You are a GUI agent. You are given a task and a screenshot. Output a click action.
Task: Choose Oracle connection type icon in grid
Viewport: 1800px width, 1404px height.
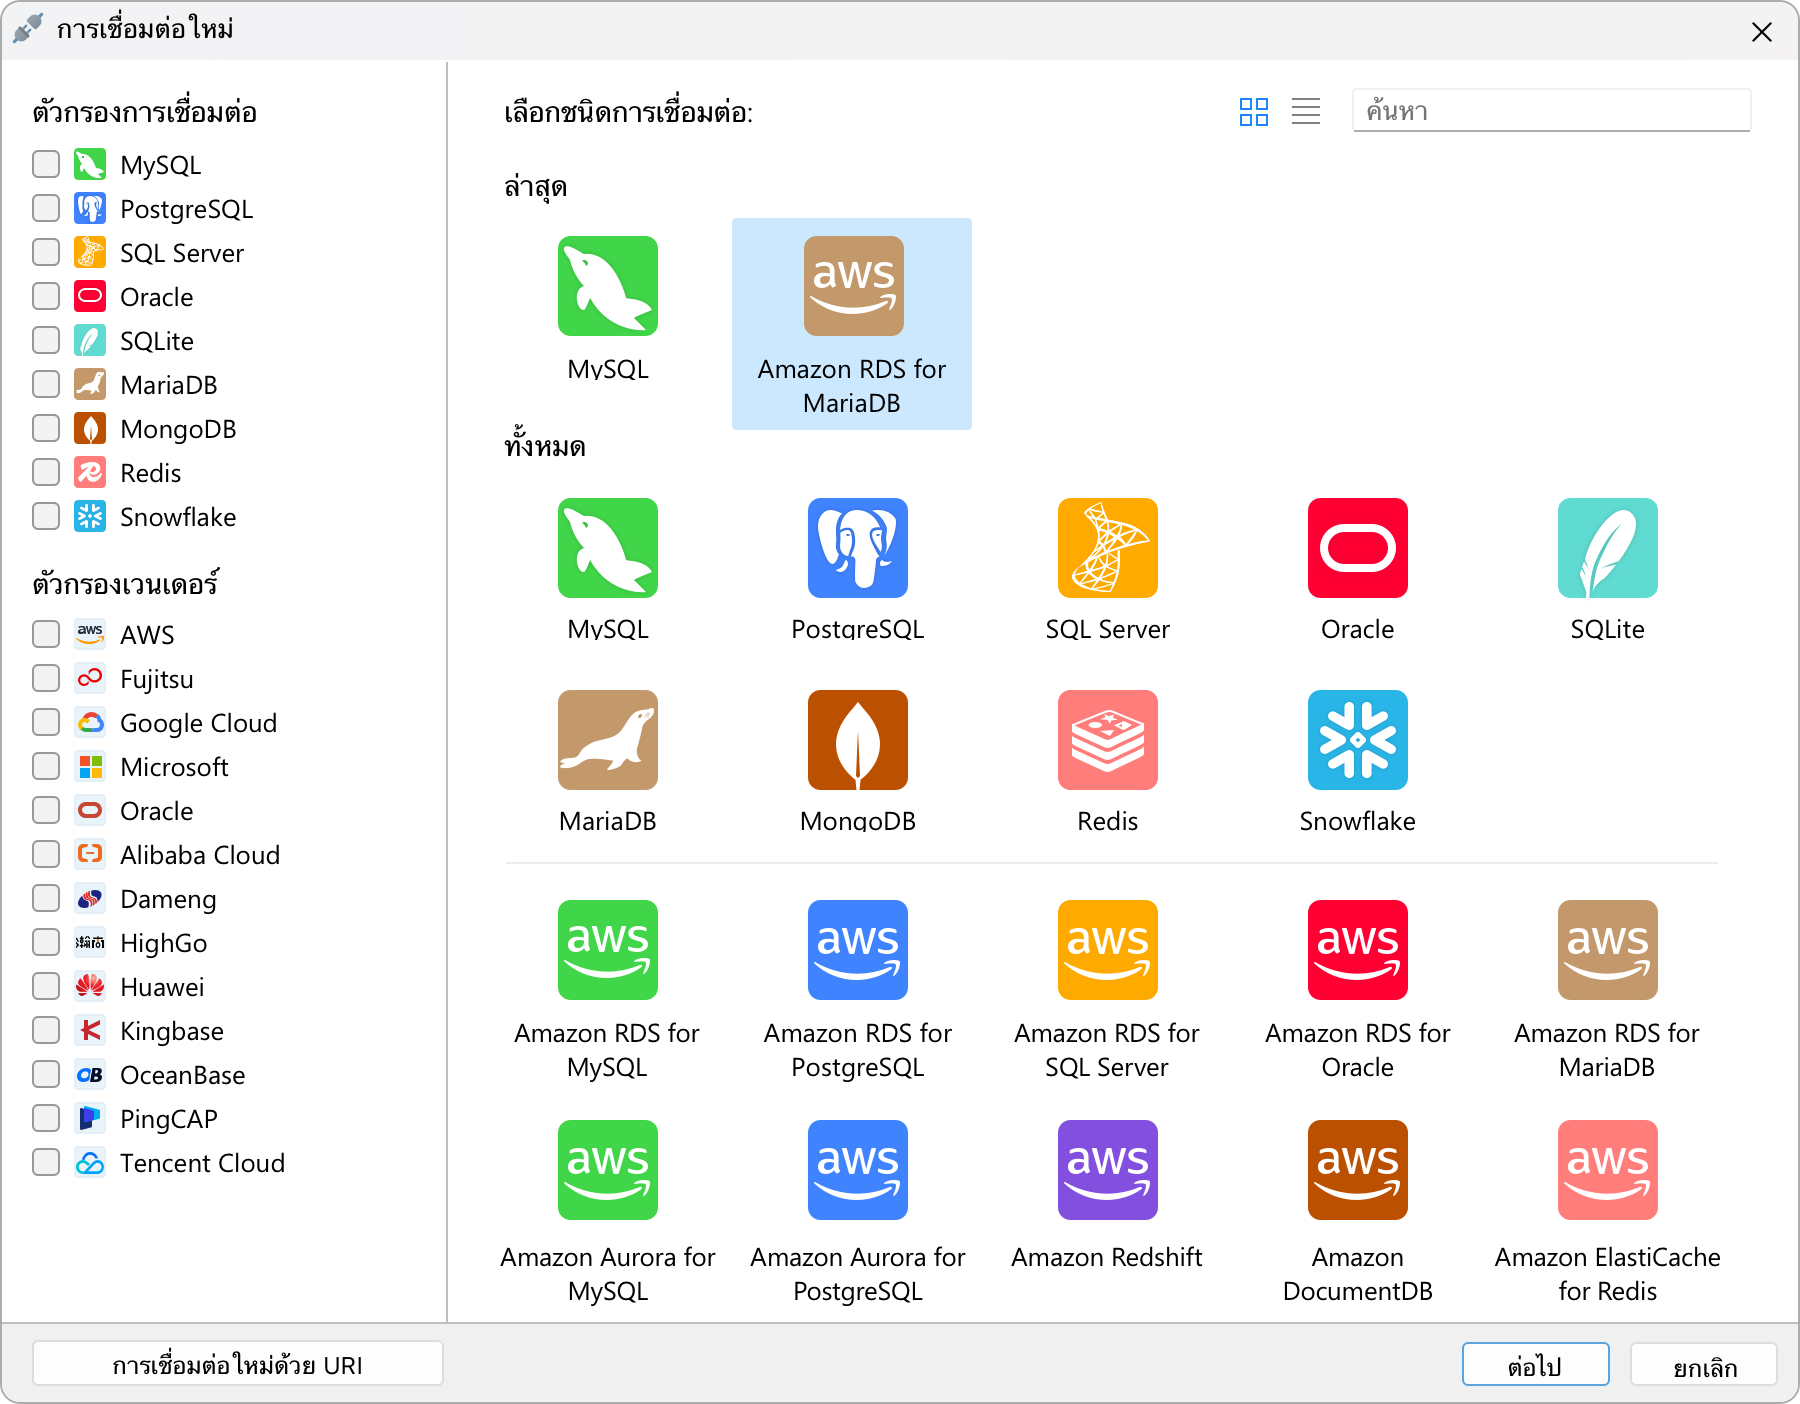[1358, 548]
